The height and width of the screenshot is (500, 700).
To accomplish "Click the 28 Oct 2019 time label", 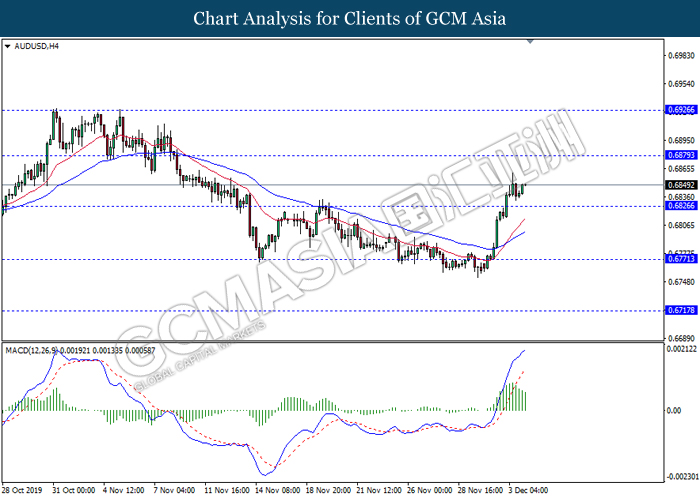I will 22,490.
